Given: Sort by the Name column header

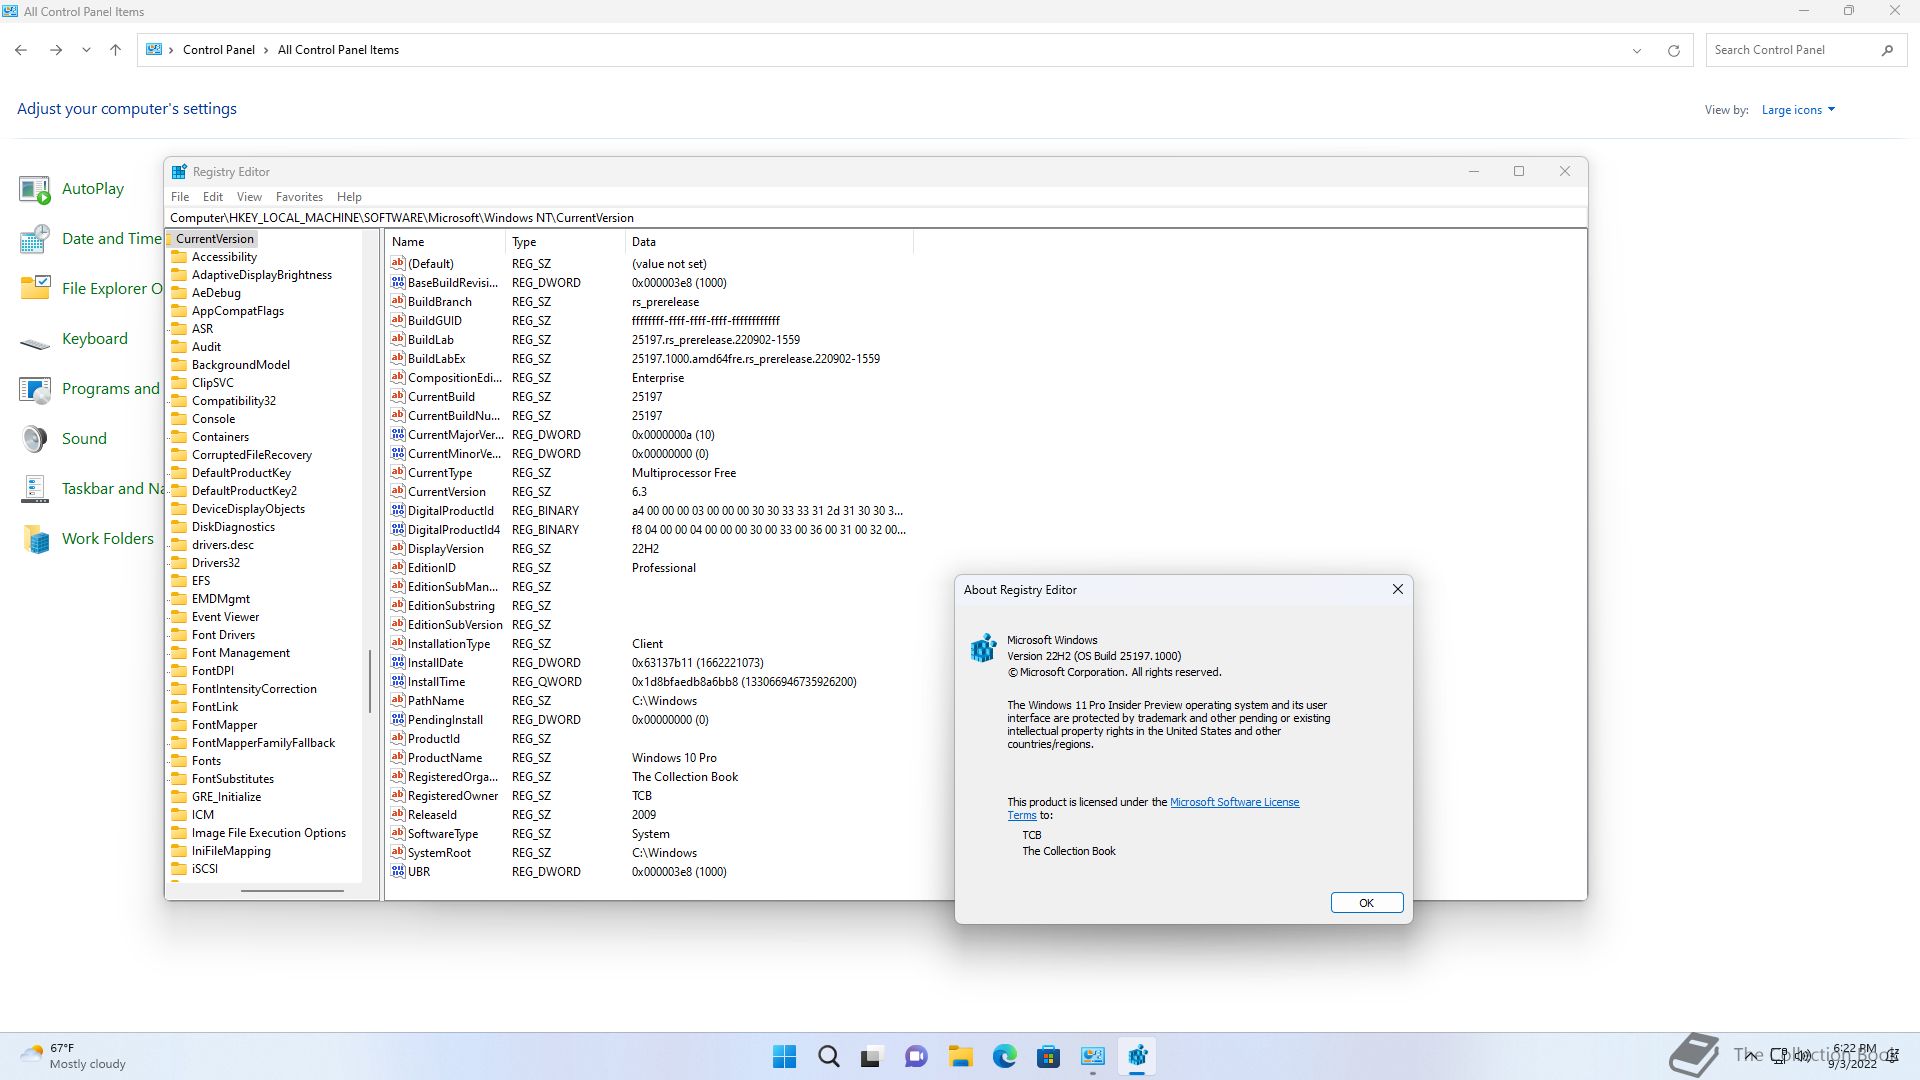Looking at the screenshot, I should coord(445,242).
